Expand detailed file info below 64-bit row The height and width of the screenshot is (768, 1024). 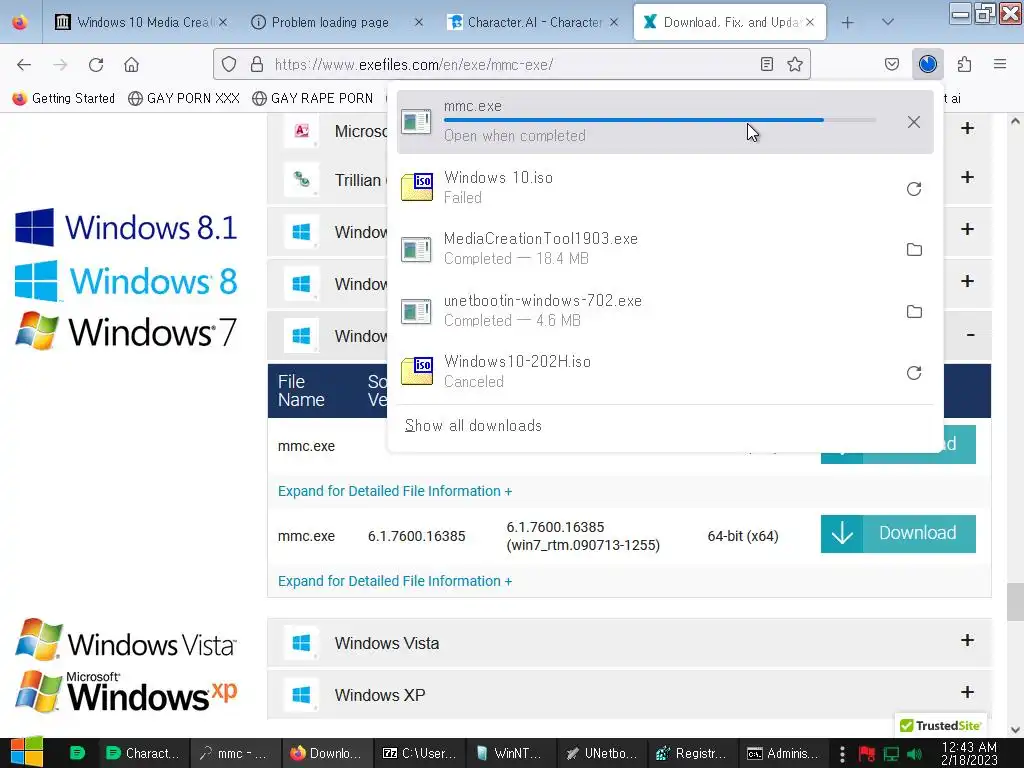tap(394, 581)
